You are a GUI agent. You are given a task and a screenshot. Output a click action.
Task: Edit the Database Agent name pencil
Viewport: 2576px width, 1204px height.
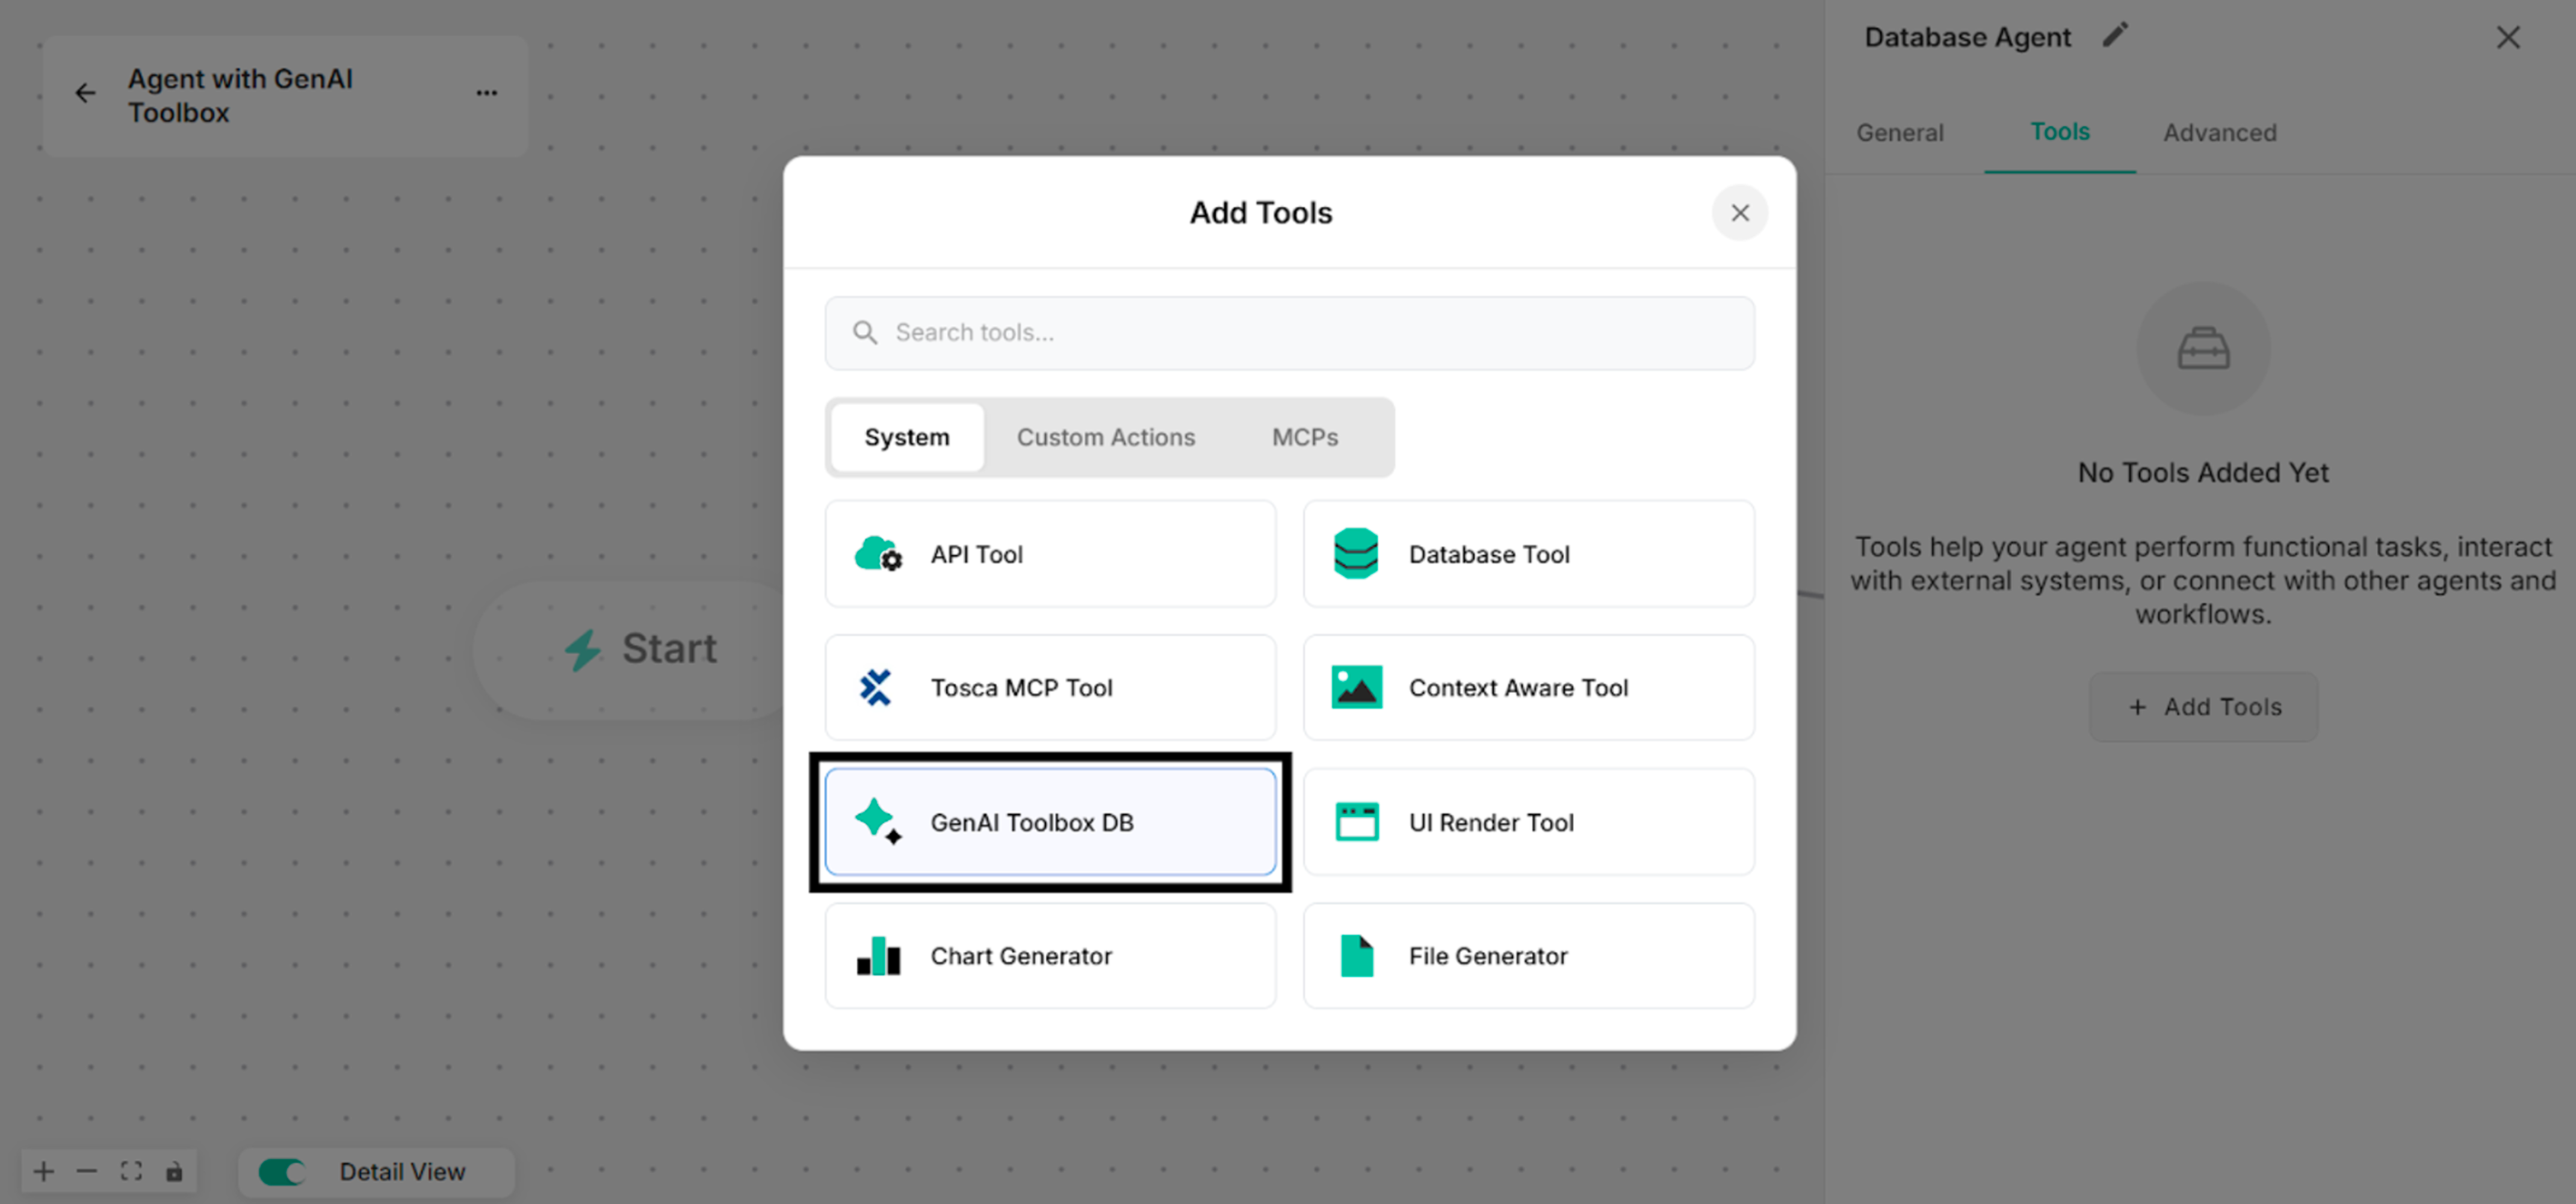(x=2115, y=37)
